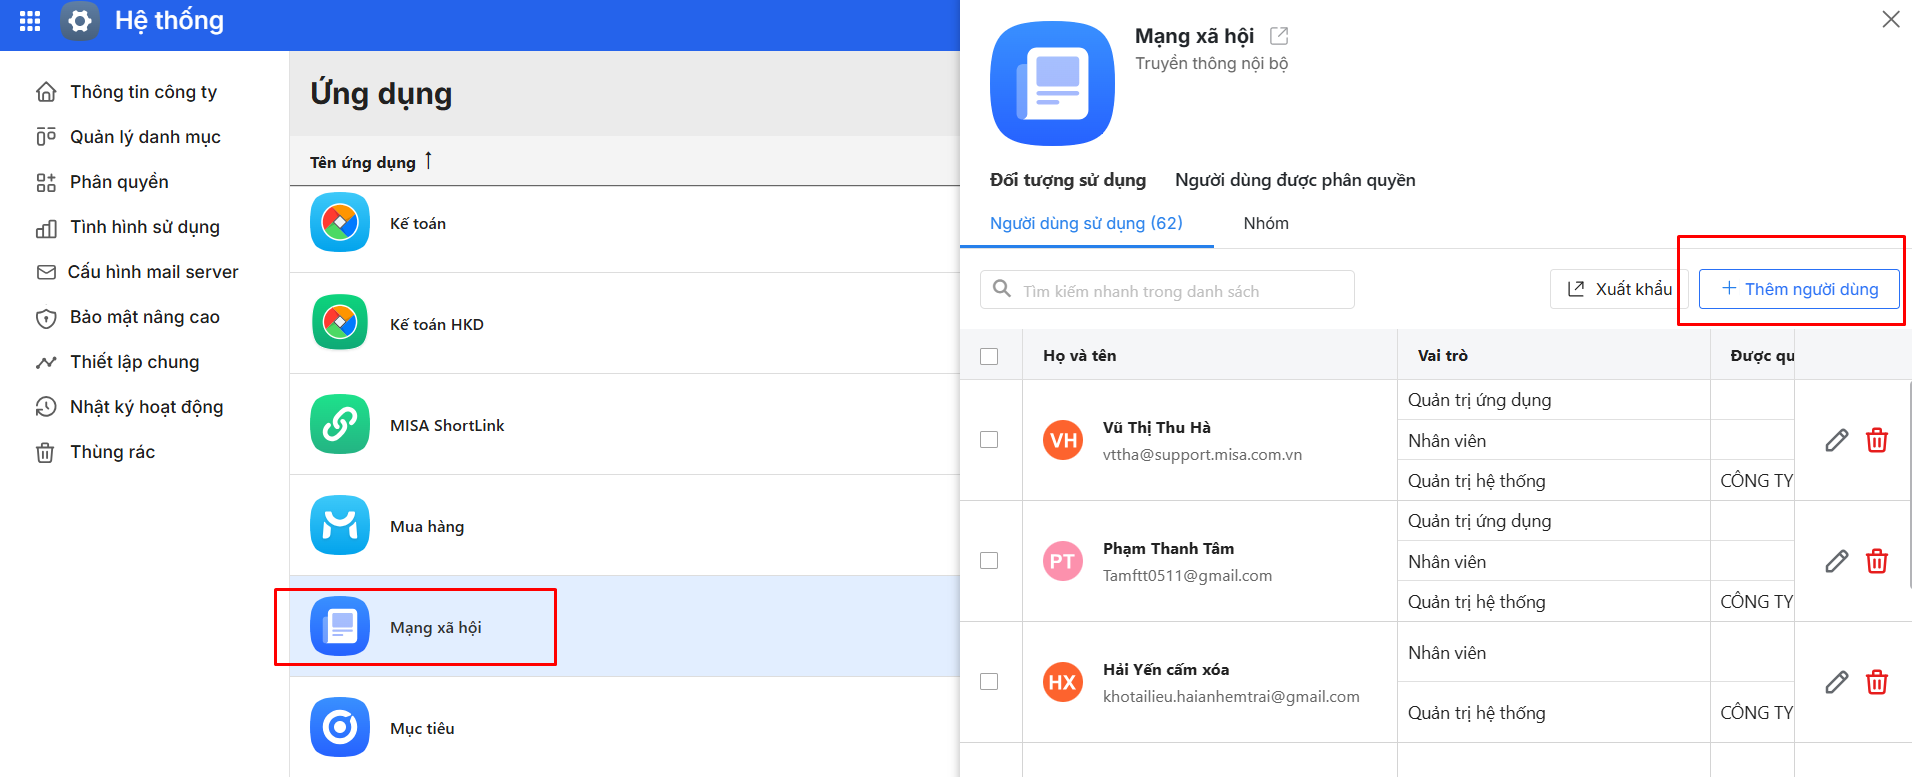
Task: Tick the select-all checkbox in table header
Action: point(989,356)
